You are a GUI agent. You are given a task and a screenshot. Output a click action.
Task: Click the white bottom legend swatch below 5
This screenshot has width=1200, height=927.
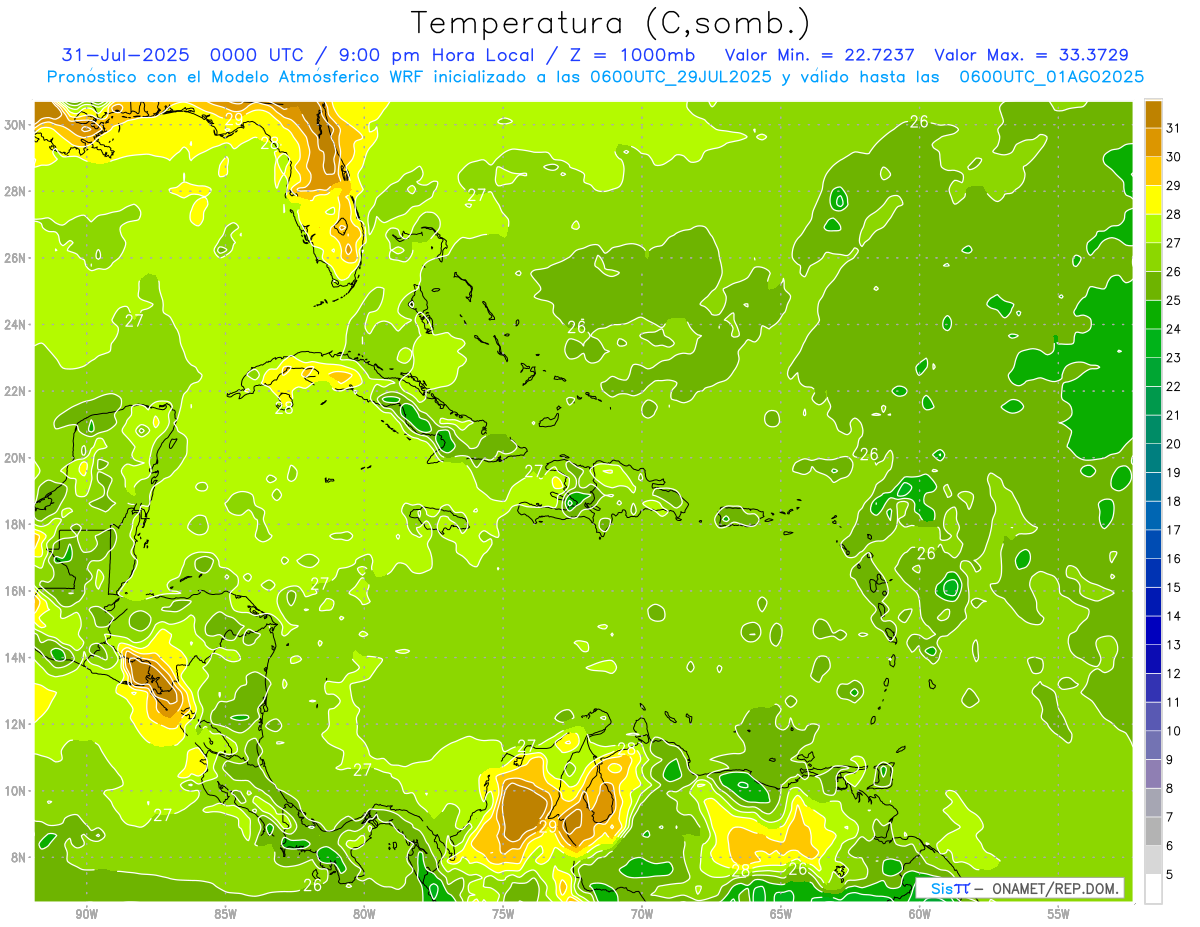[x=1153, y=889]
